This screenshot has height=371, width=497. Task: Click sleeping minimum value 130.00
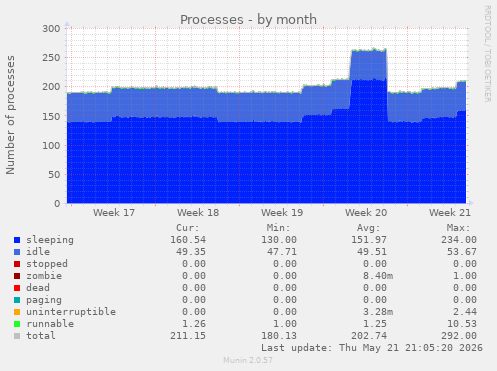coord(279,240)
